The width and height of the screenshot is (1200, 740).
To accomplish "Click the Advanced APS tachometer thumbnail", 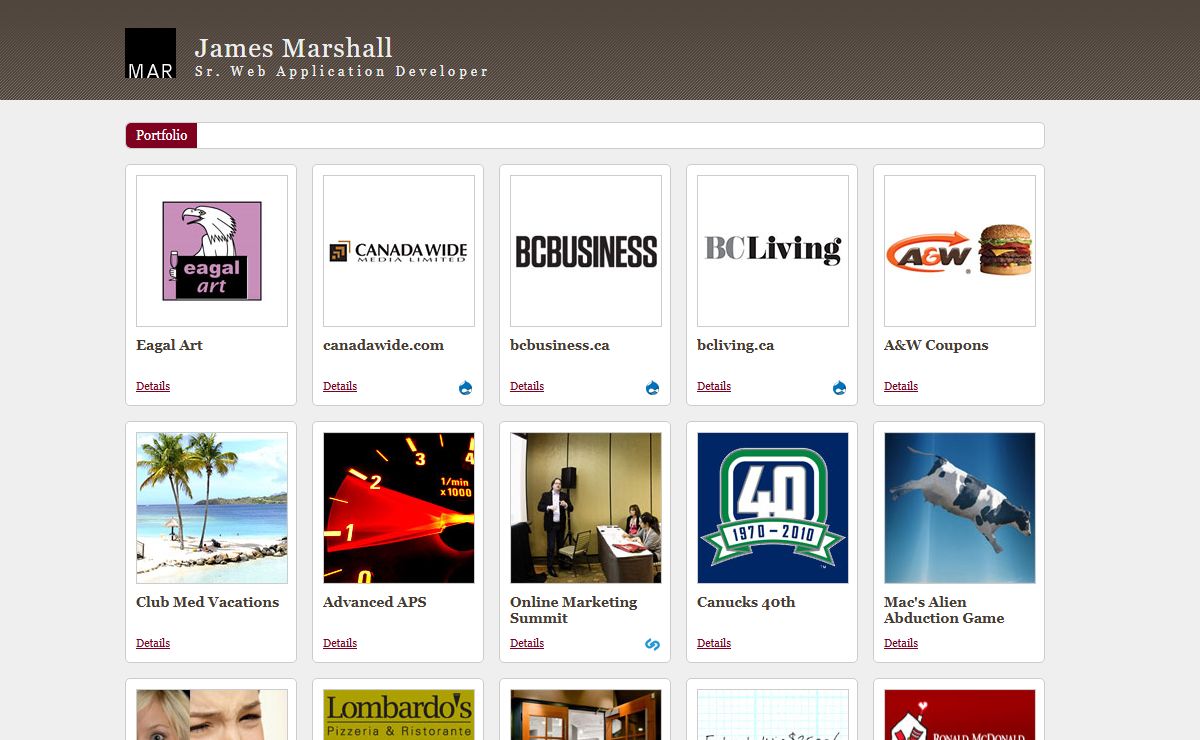I will tap(399, 508).
